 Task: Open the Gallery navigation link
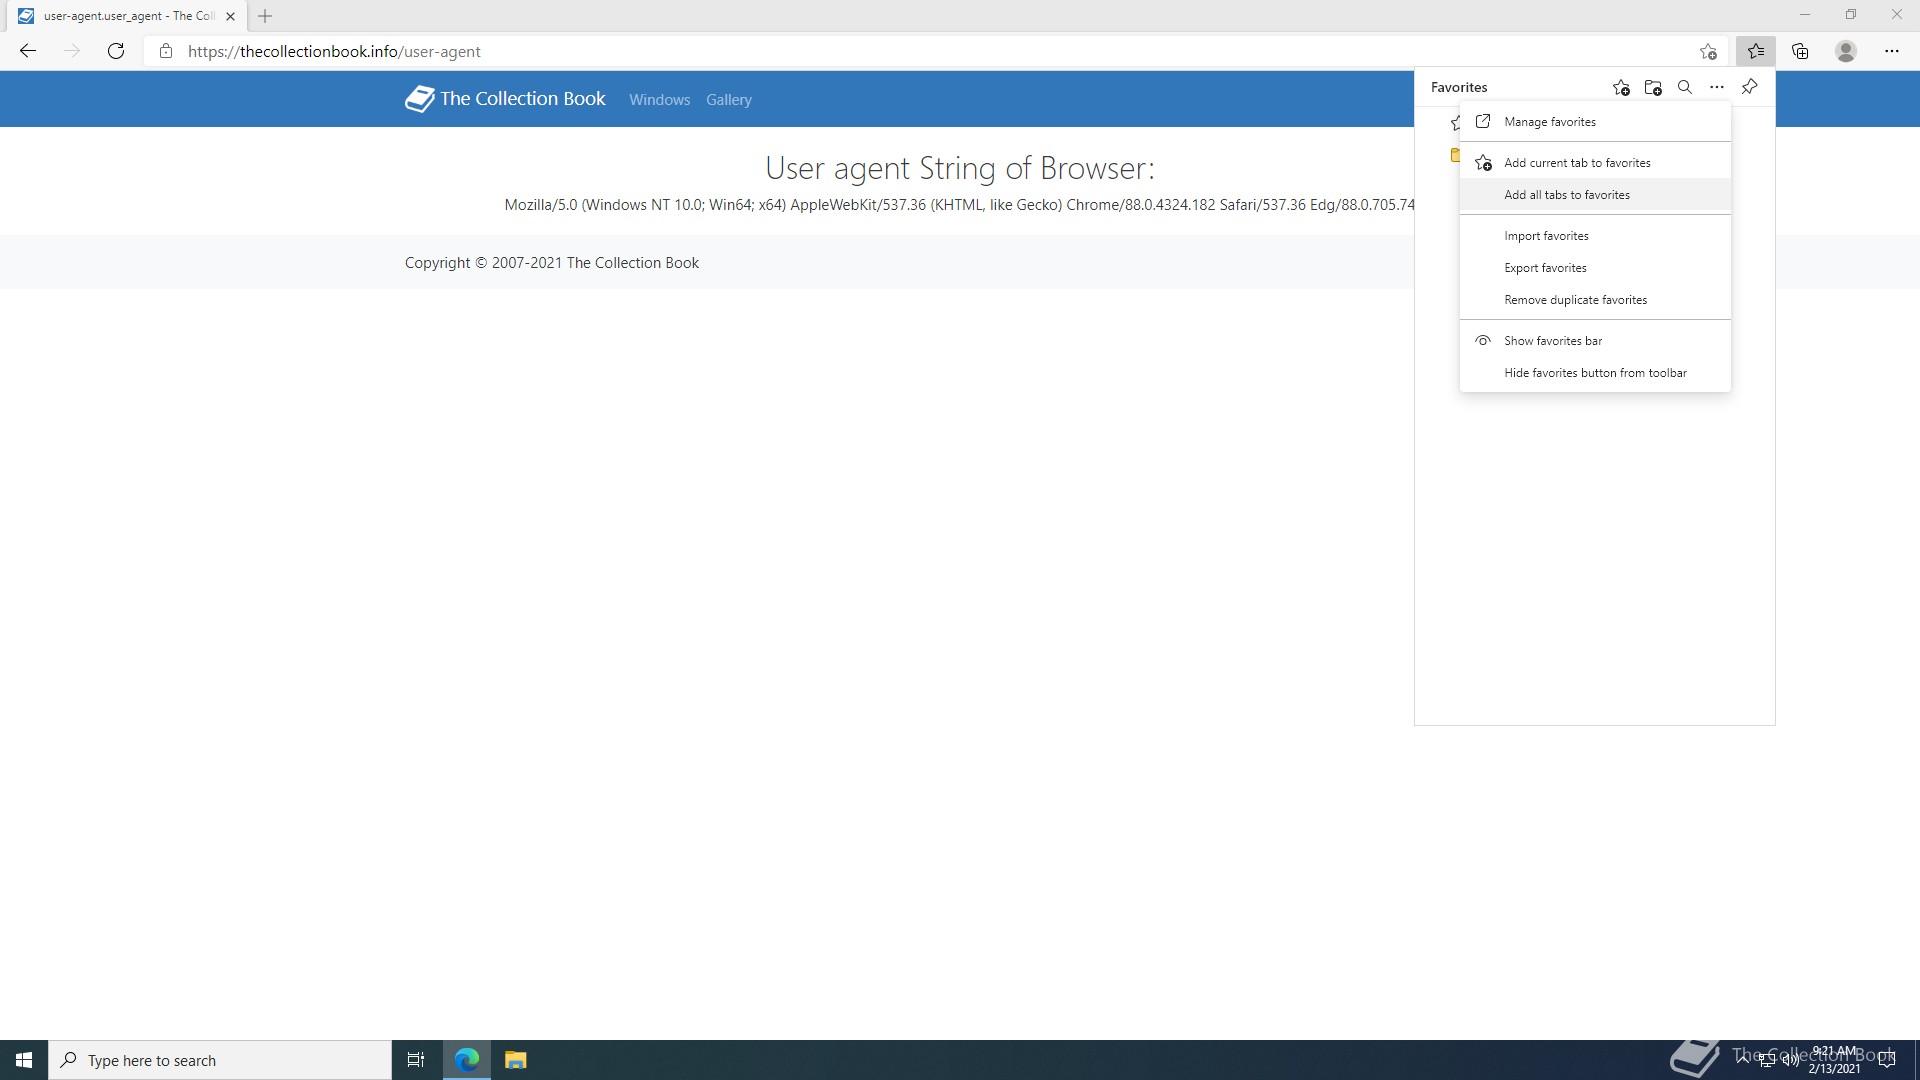pyautogui.click(x=728, y=100)
